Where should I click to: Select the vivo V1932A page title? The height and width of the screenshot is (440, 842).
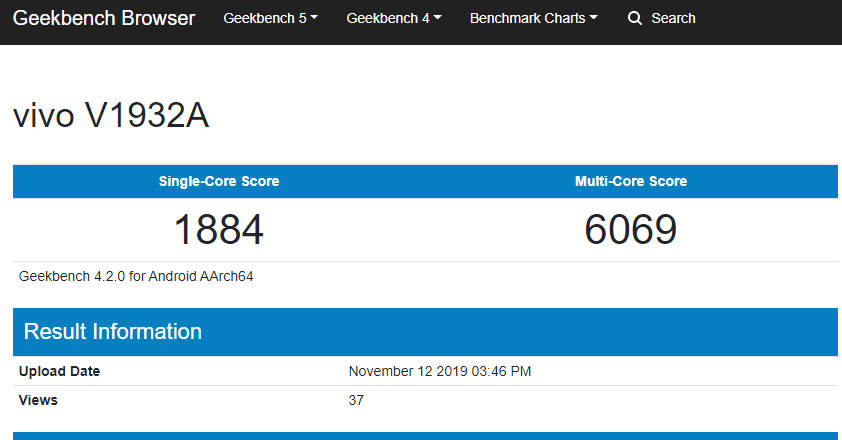pos(111,115)
